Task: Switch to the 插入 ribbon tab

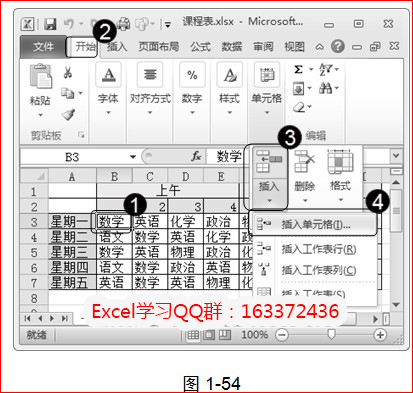Action: pyautogui.click(x=117, y=47)
